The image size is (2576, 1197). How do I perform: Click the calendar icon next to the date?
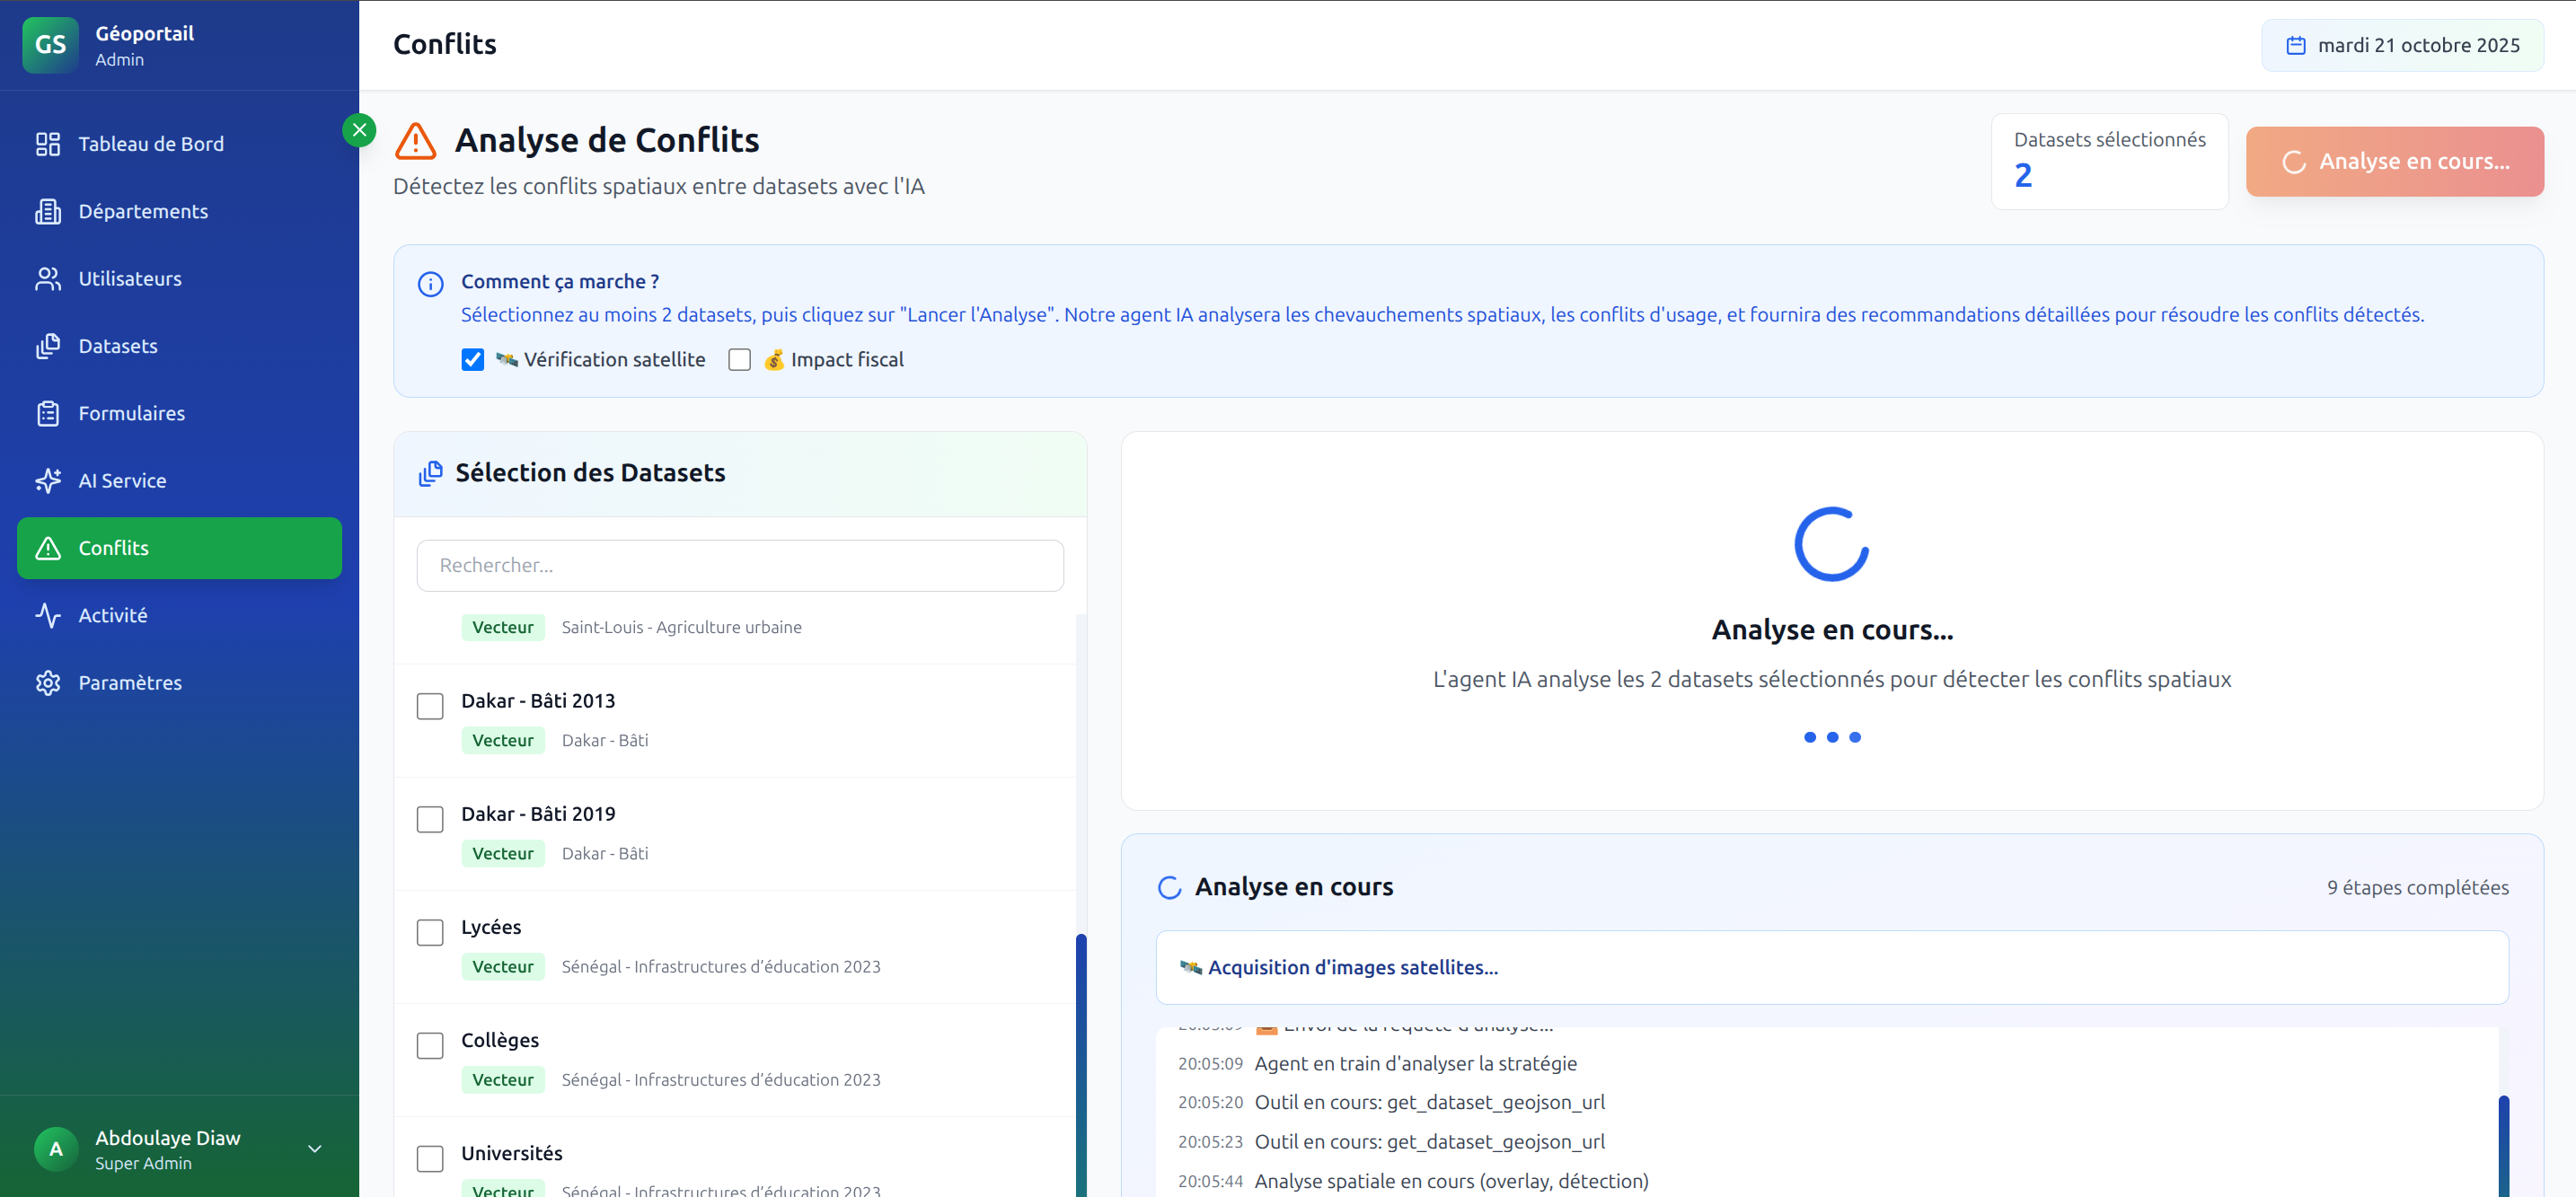click(x=2297, y=44)
